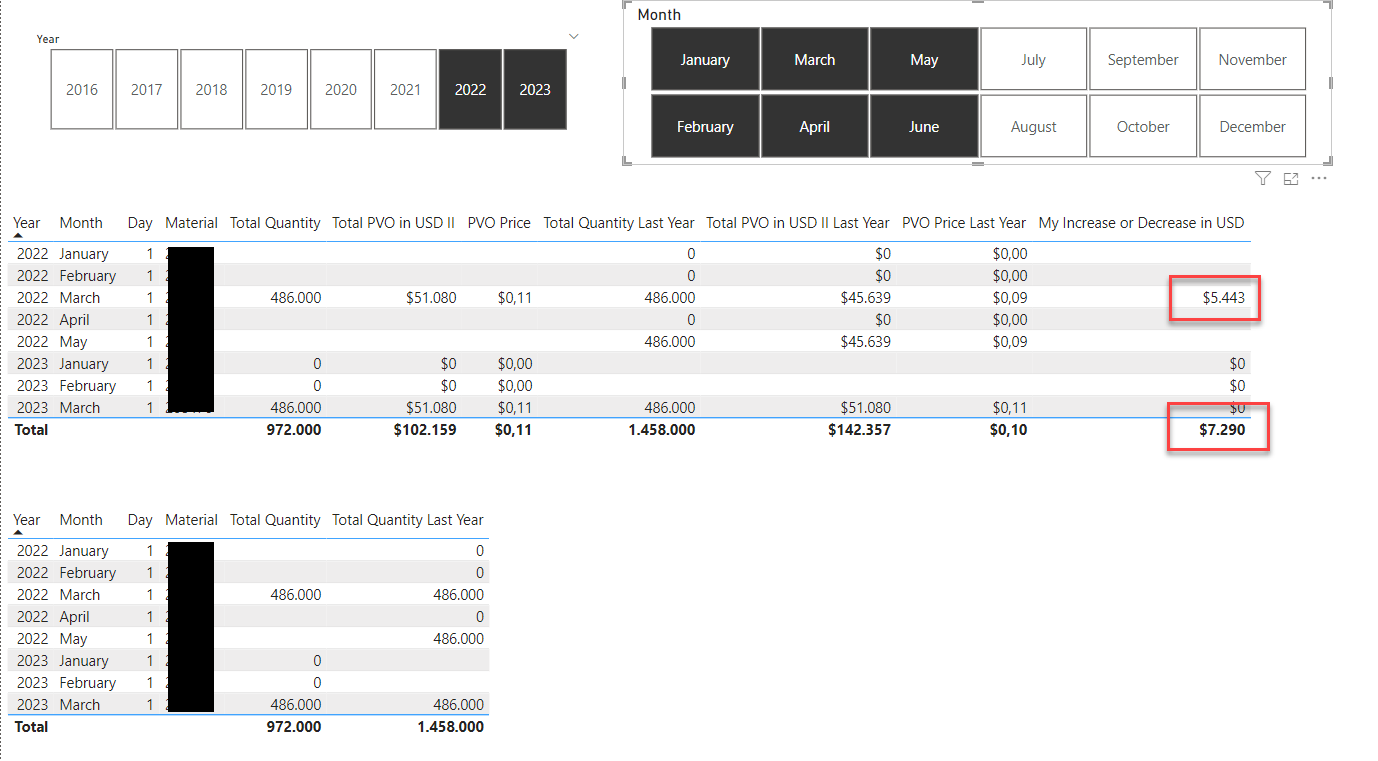Unselect the June month tile
The image size is (1378, 761).
click(x=924, y=127)
